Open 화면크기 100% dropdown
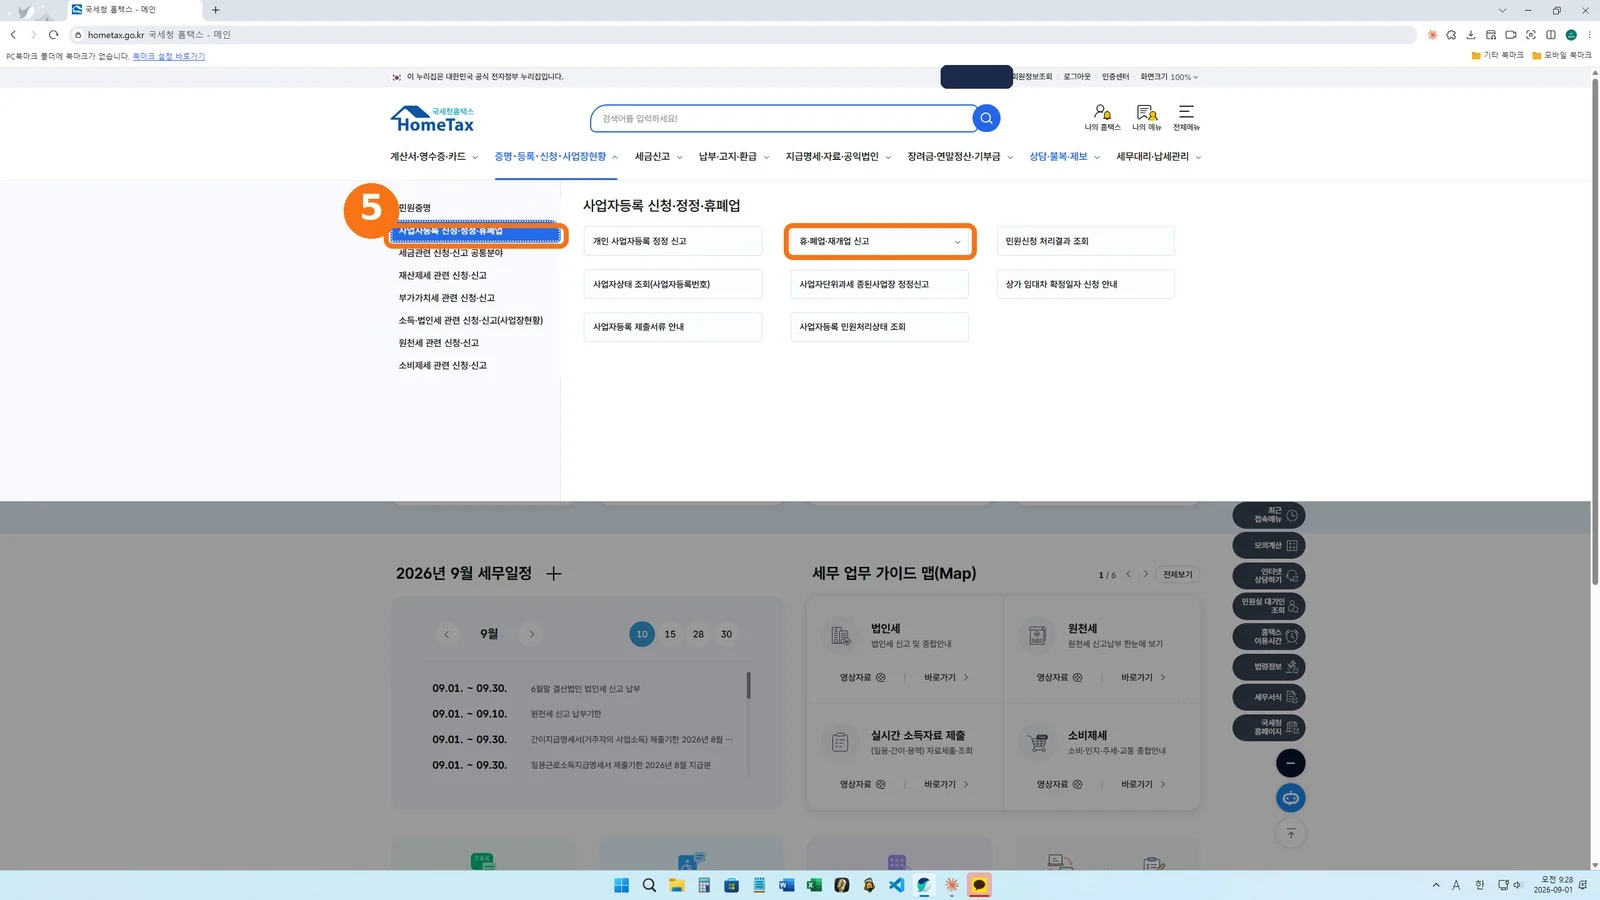This screenshot has width=1600, height=900. 1169,77
